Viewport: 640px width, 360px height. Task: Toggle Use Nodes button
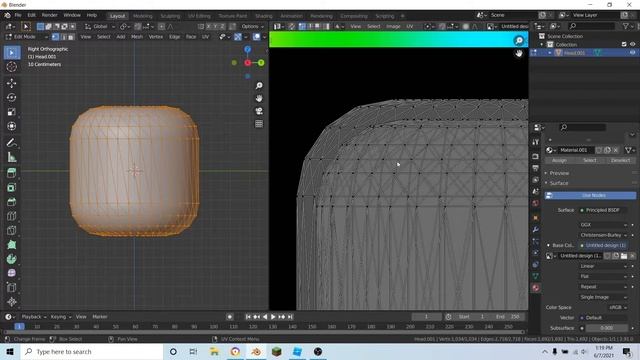590,196
